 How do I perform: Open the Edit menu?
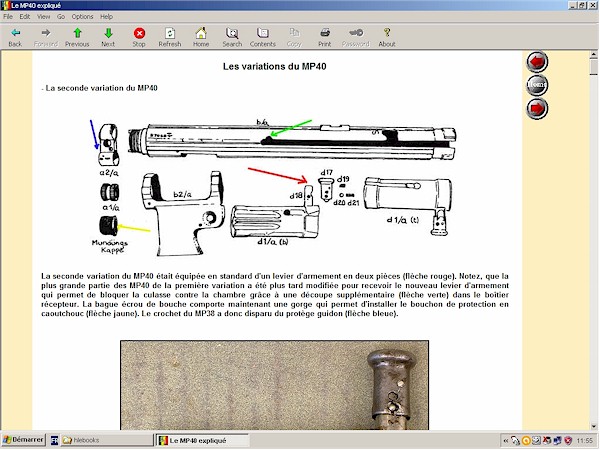coord(25,16)
